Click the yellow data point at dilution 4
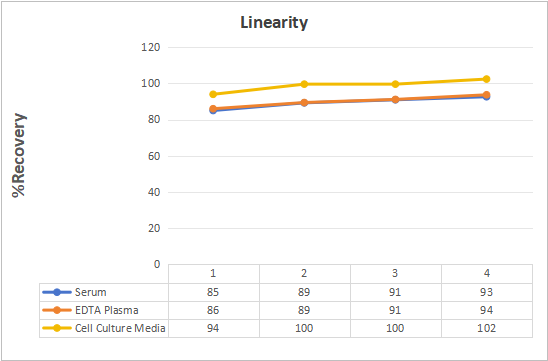548x361 pixels. pos(486,79)
